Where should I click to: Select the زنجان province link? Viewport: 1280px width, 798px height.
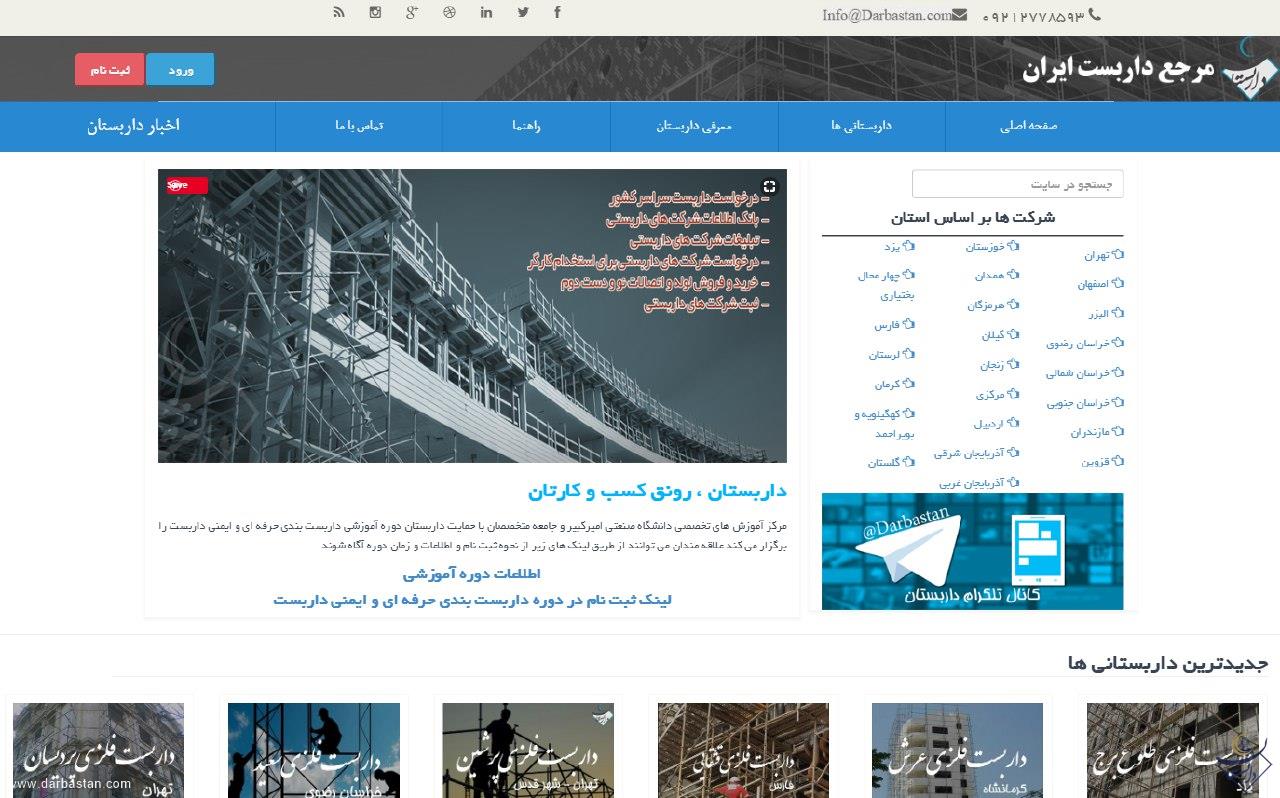[999, 364]
